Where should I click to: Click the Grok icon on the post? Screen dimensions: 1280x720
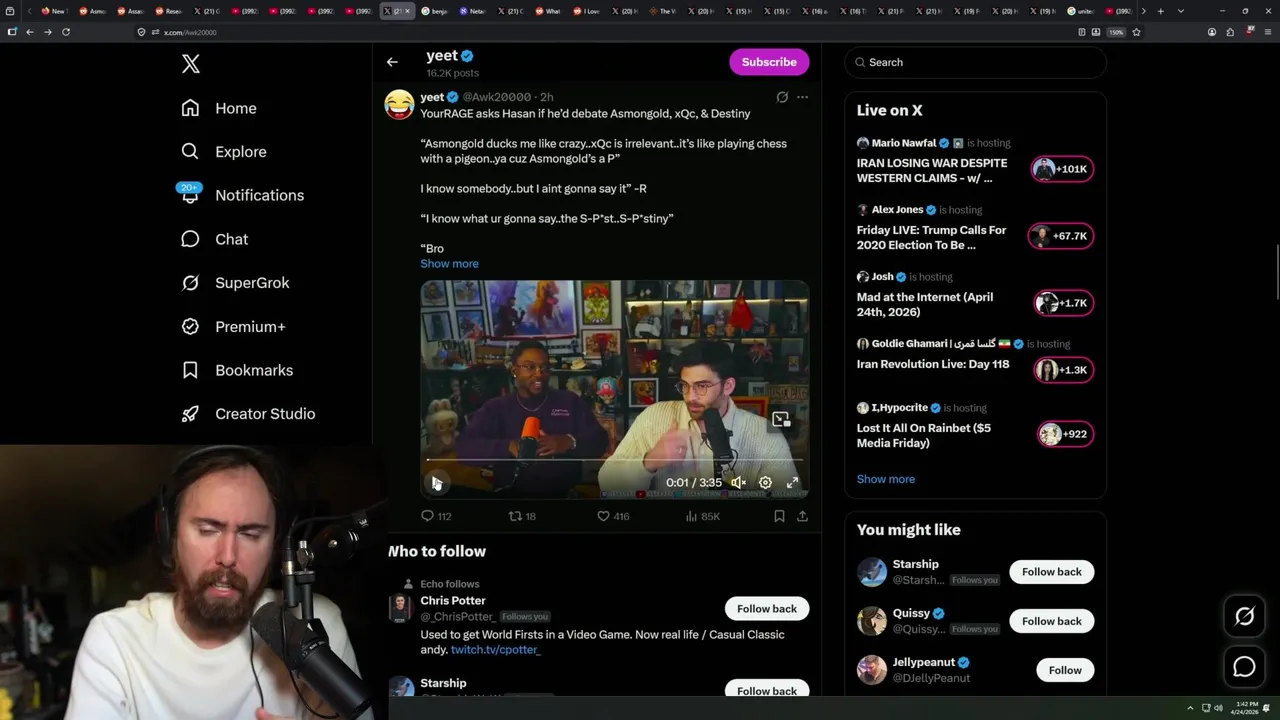[782, 97]
